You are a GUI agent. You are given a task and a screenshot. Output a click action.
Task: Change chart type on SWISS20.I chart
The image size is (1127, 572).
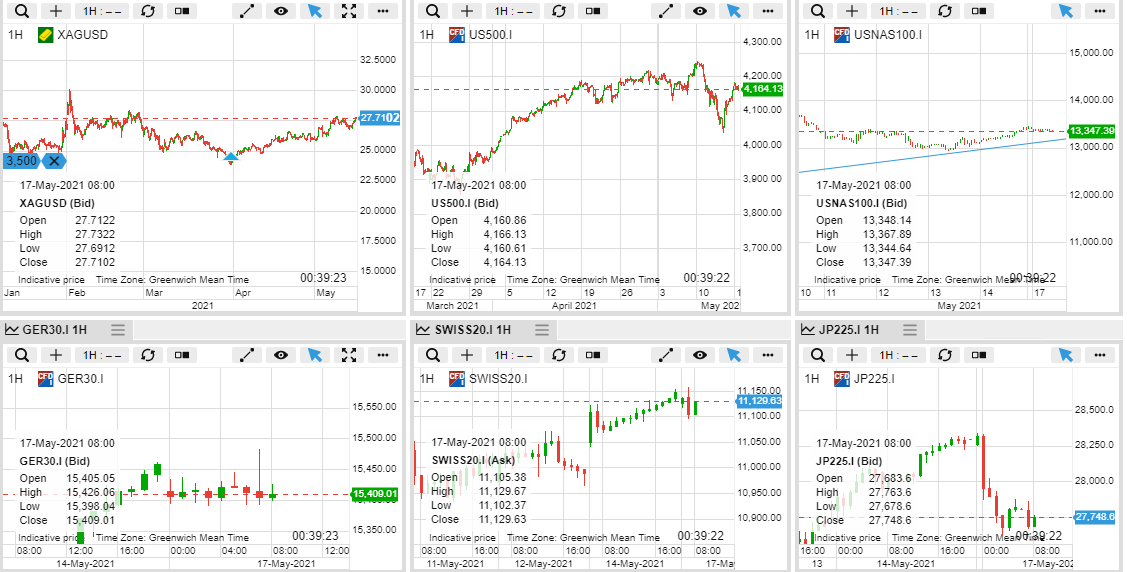coord(592,355)
